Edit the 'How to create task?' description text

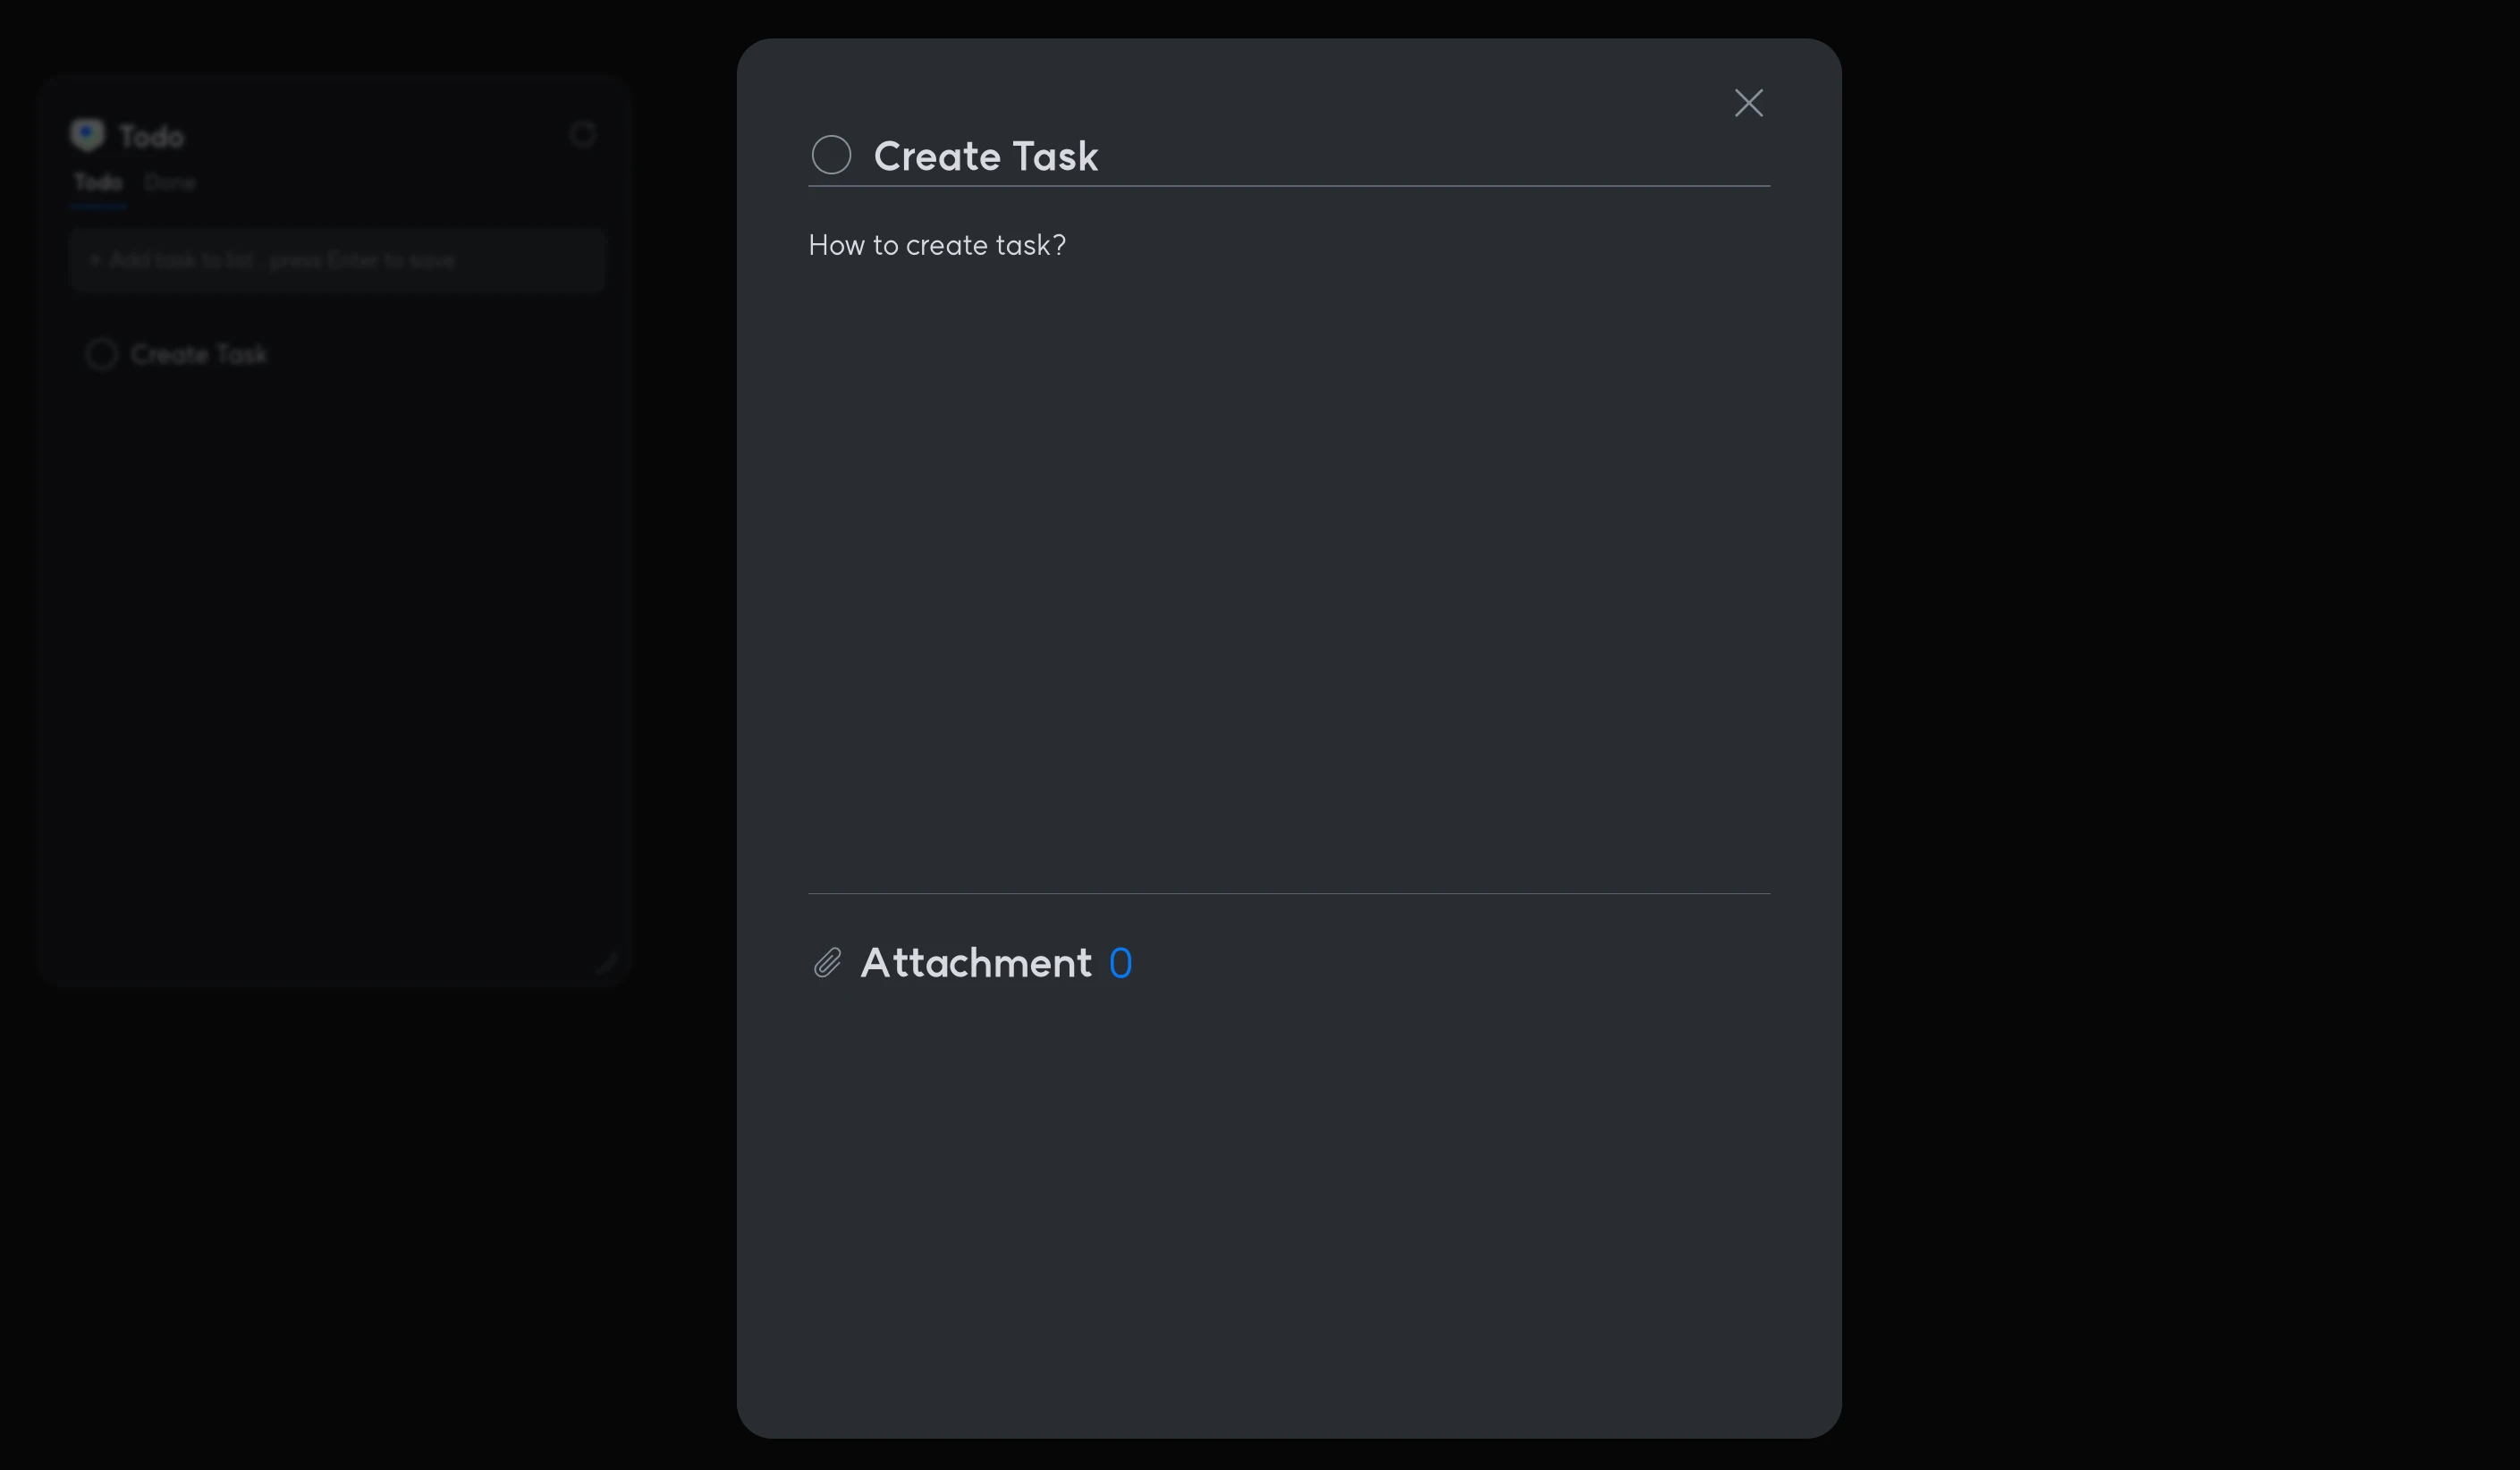tap(937, 245)
